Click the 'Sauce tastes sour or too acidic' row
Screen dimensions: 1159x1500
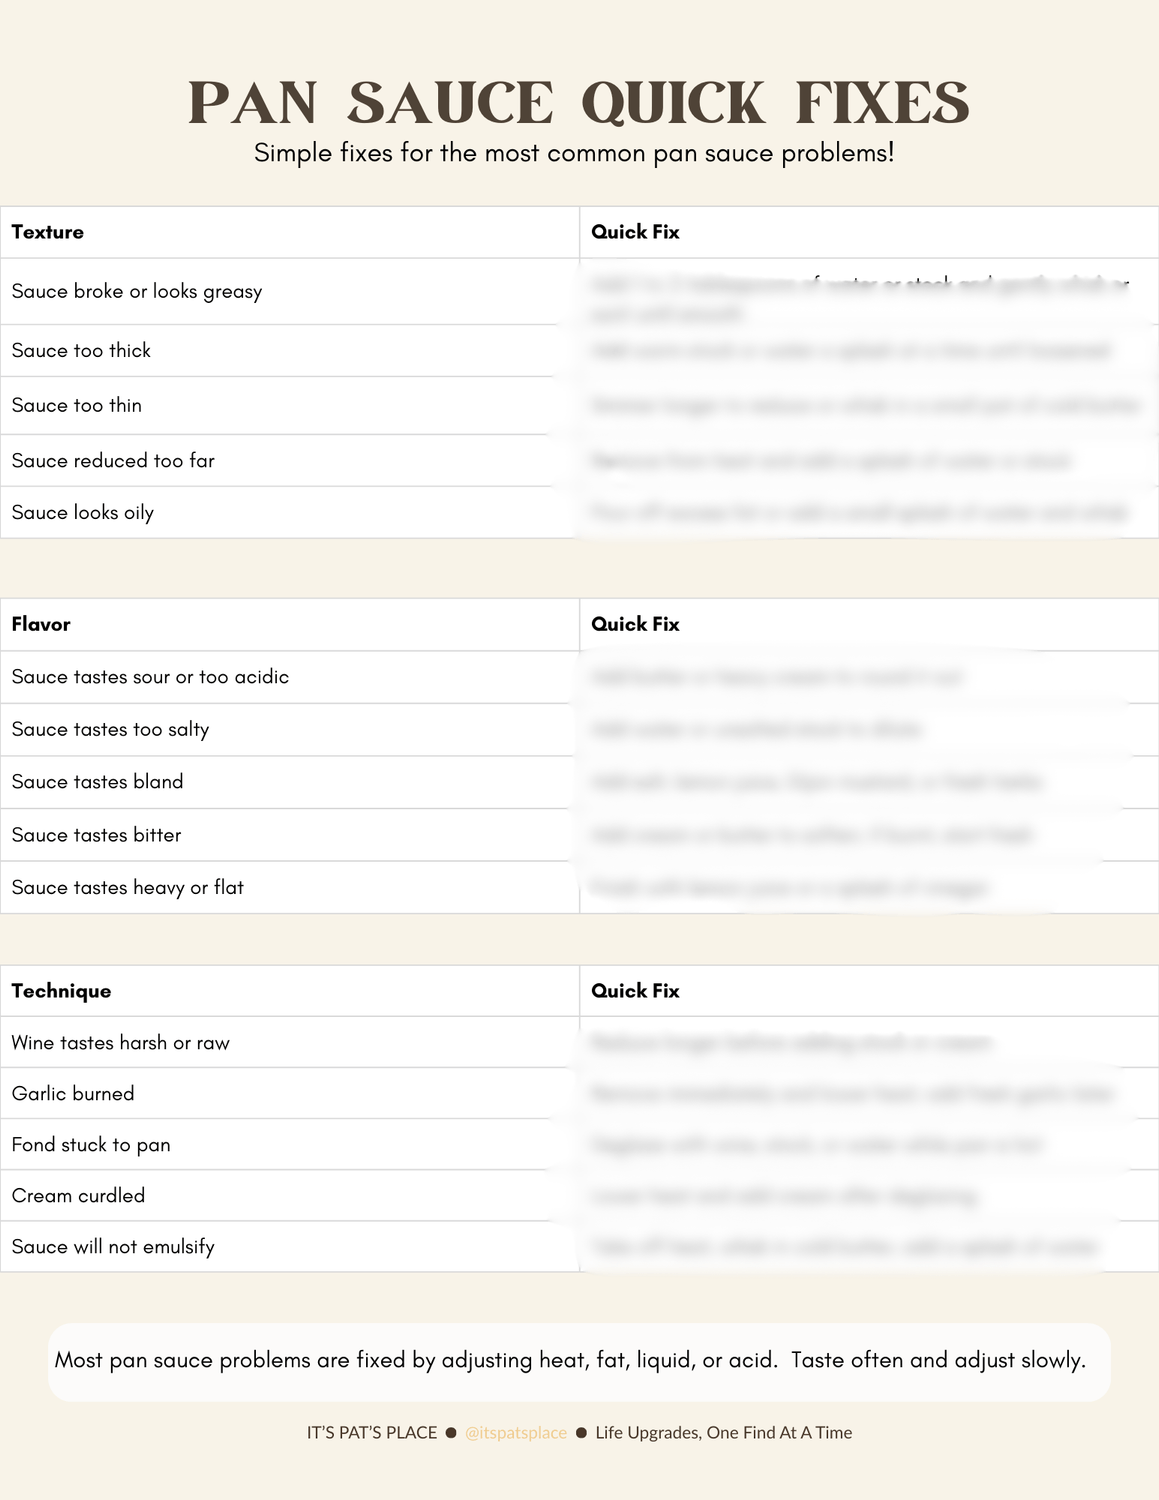point(150,677)
